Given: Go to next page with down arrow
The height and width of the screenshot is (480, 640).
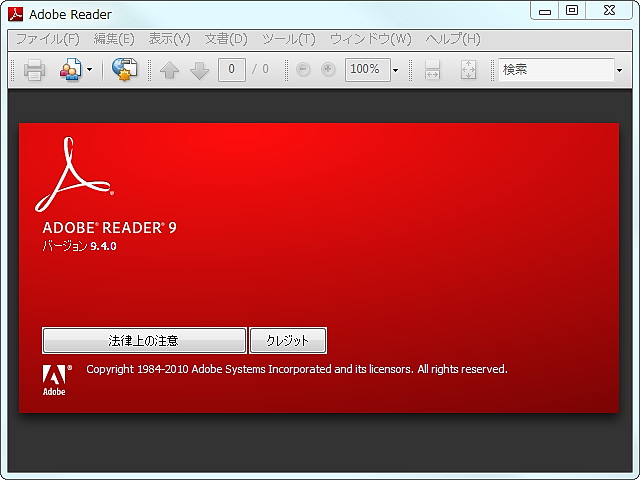Looking at the screenshot, I should click(x=200, y=70).
